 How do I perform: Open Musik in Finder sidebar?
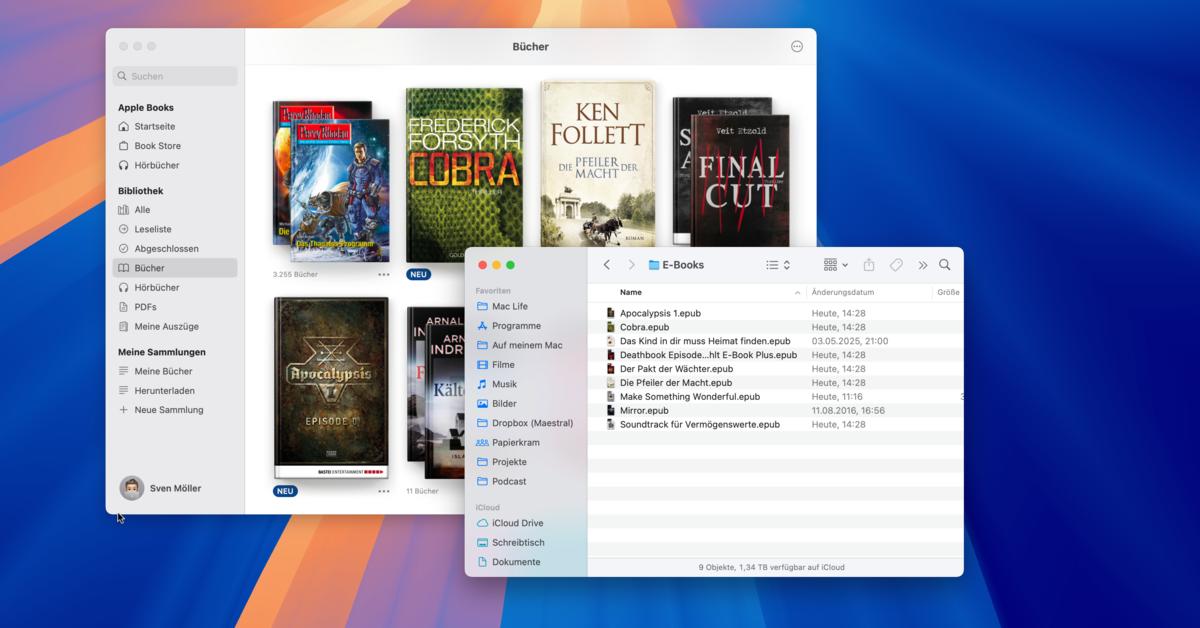[x=504, y=384]
